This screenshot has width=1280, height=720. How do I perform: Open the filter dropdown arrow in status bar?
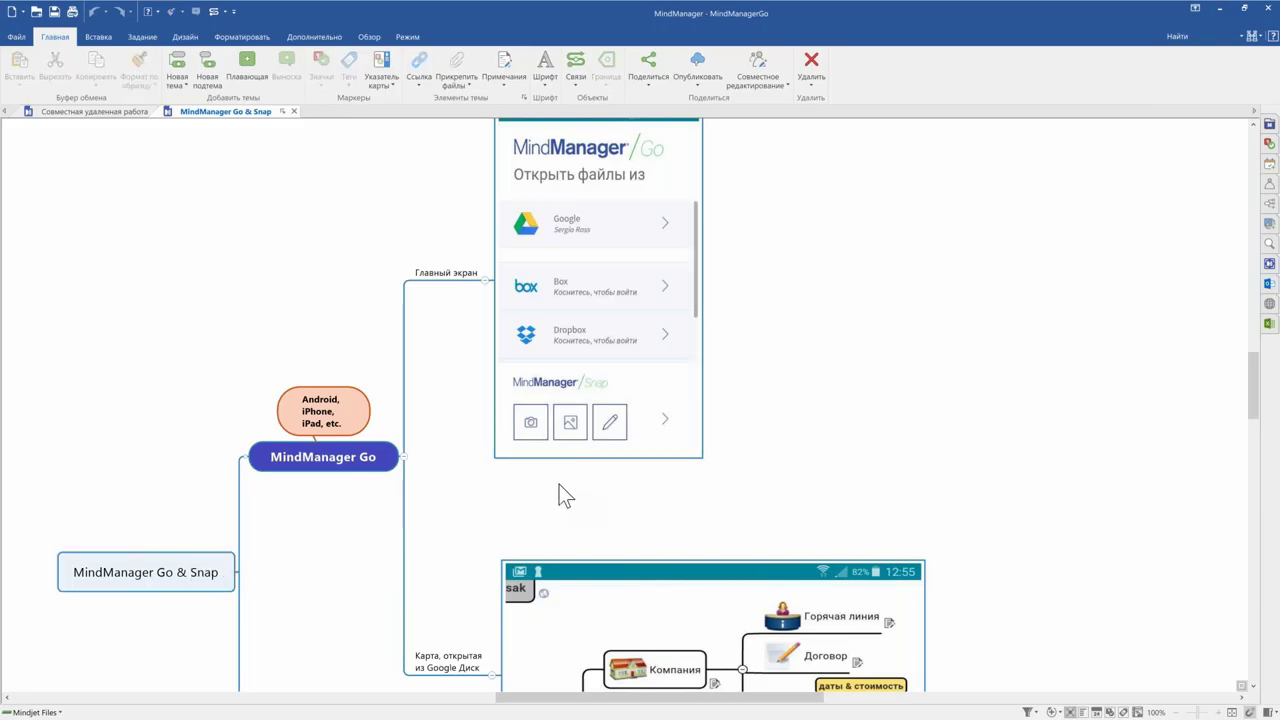click(1037, 712)
